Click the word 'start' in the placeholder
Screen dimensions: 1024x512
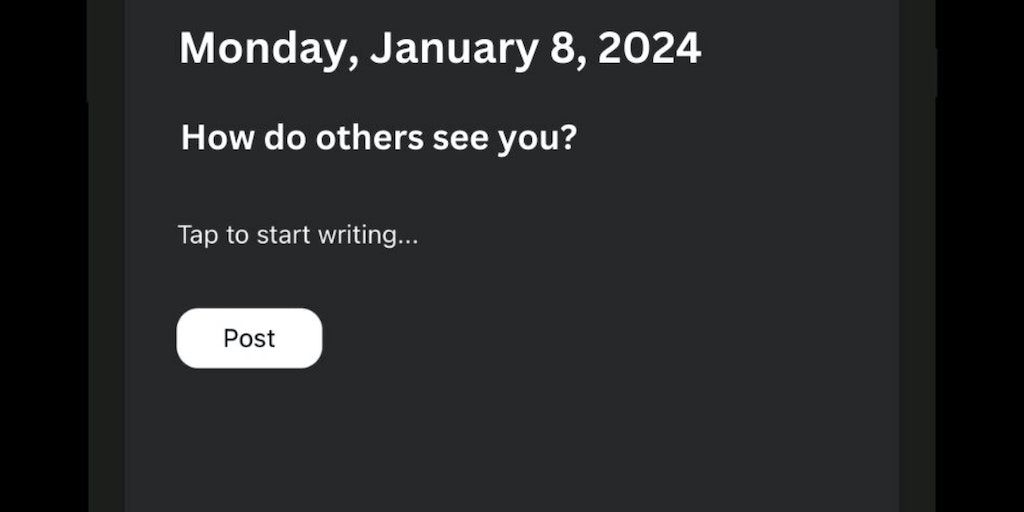tap(284, 236)
